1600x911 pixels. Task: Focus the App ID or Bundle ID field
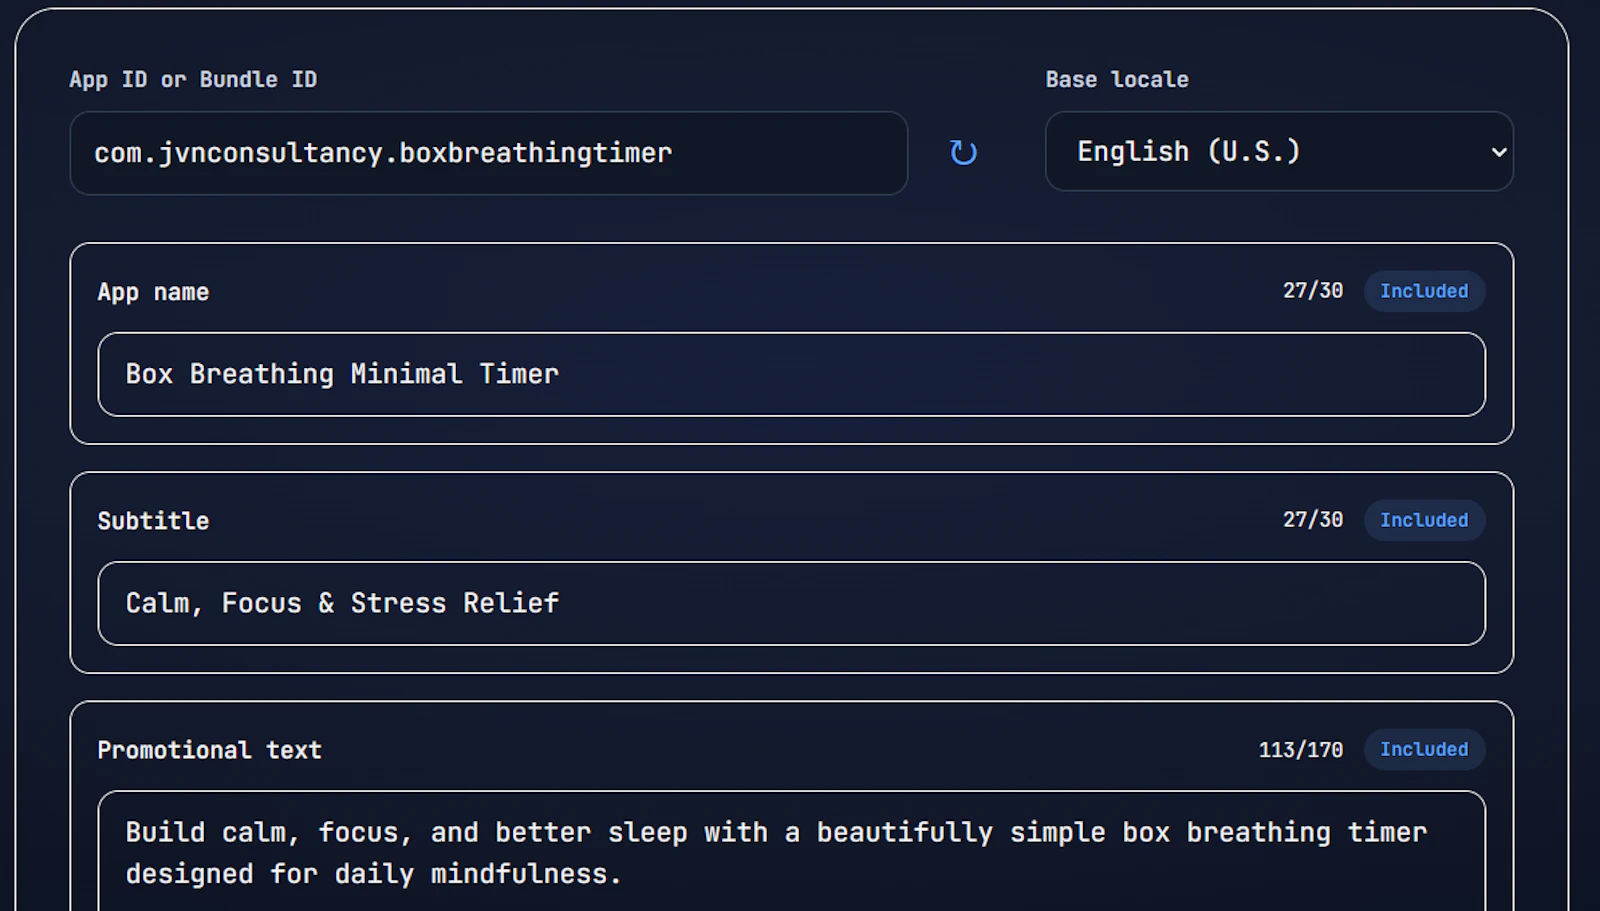point(489,153)
